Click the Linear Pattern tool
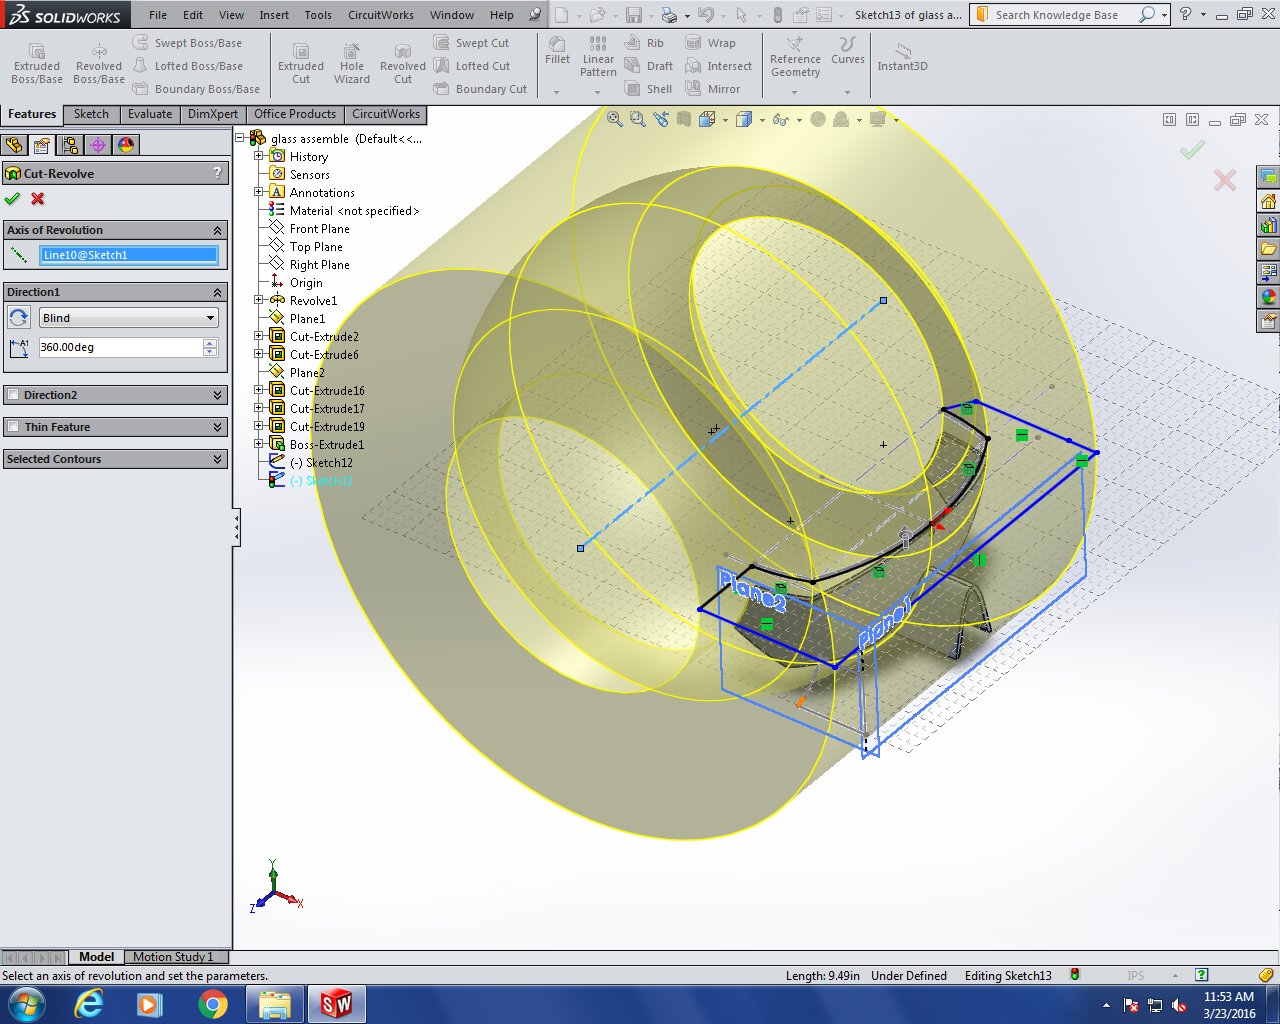The image size is (1280, 1024). (598, 56)
